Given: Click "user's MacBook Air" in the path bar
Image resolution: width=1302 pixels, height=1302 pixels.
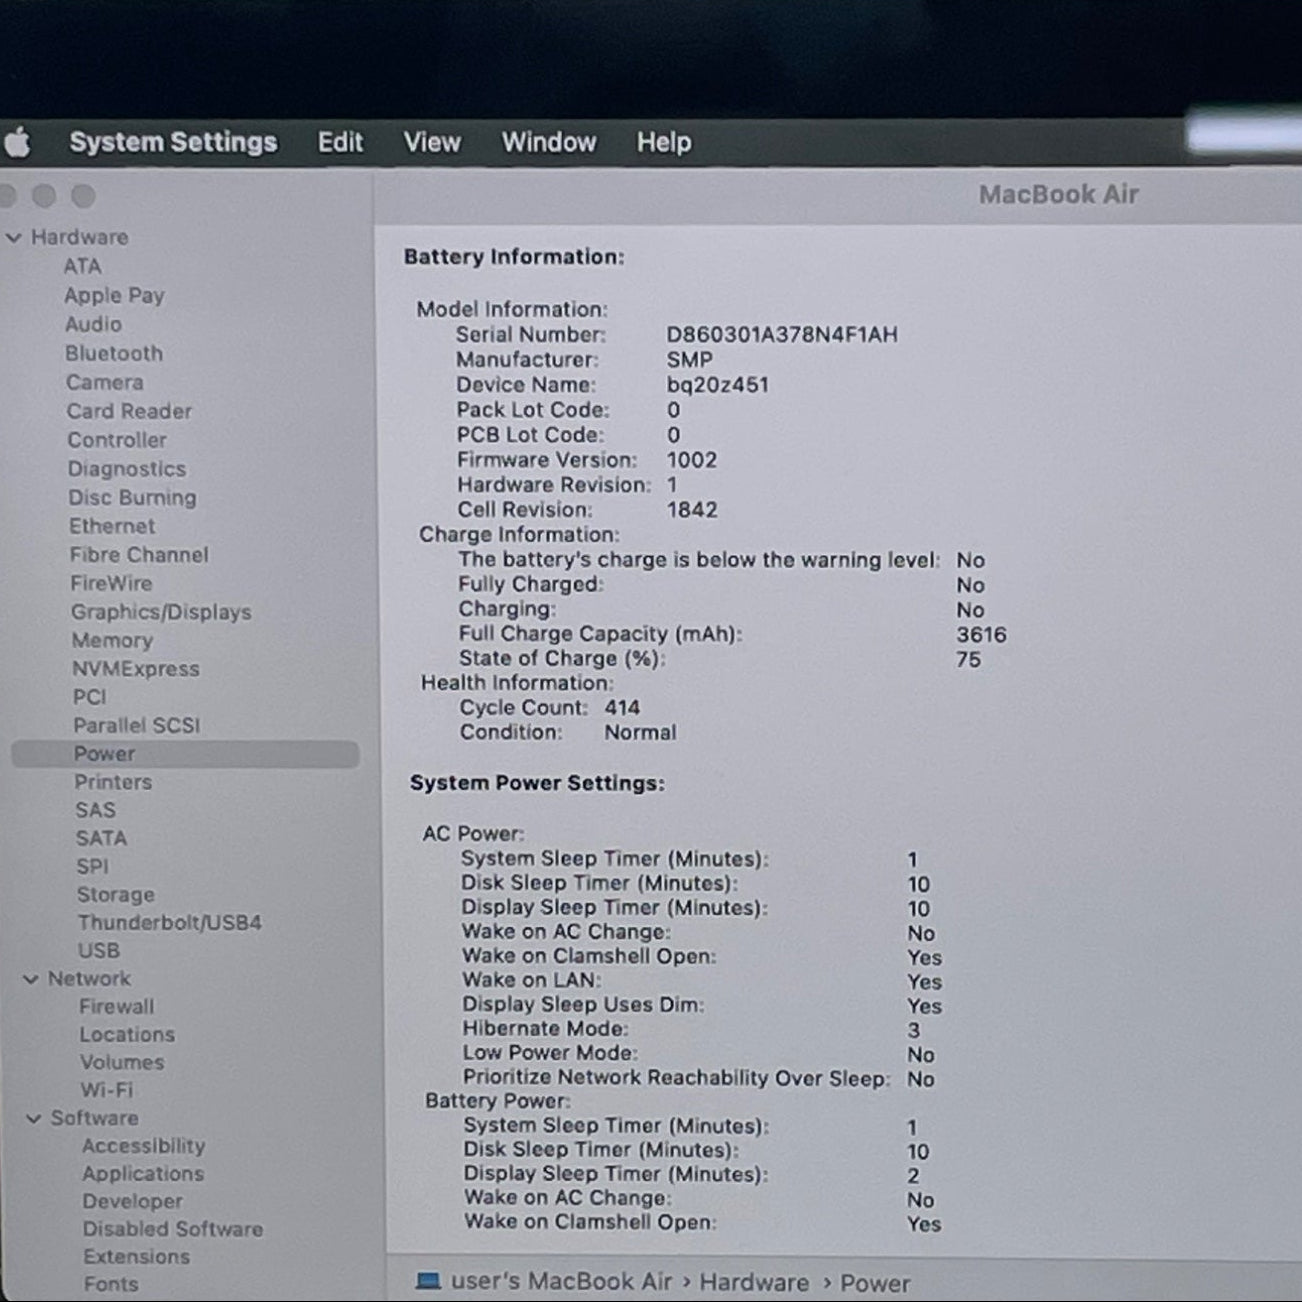Looking at the screenshot, I should (x=561, y=1282).
